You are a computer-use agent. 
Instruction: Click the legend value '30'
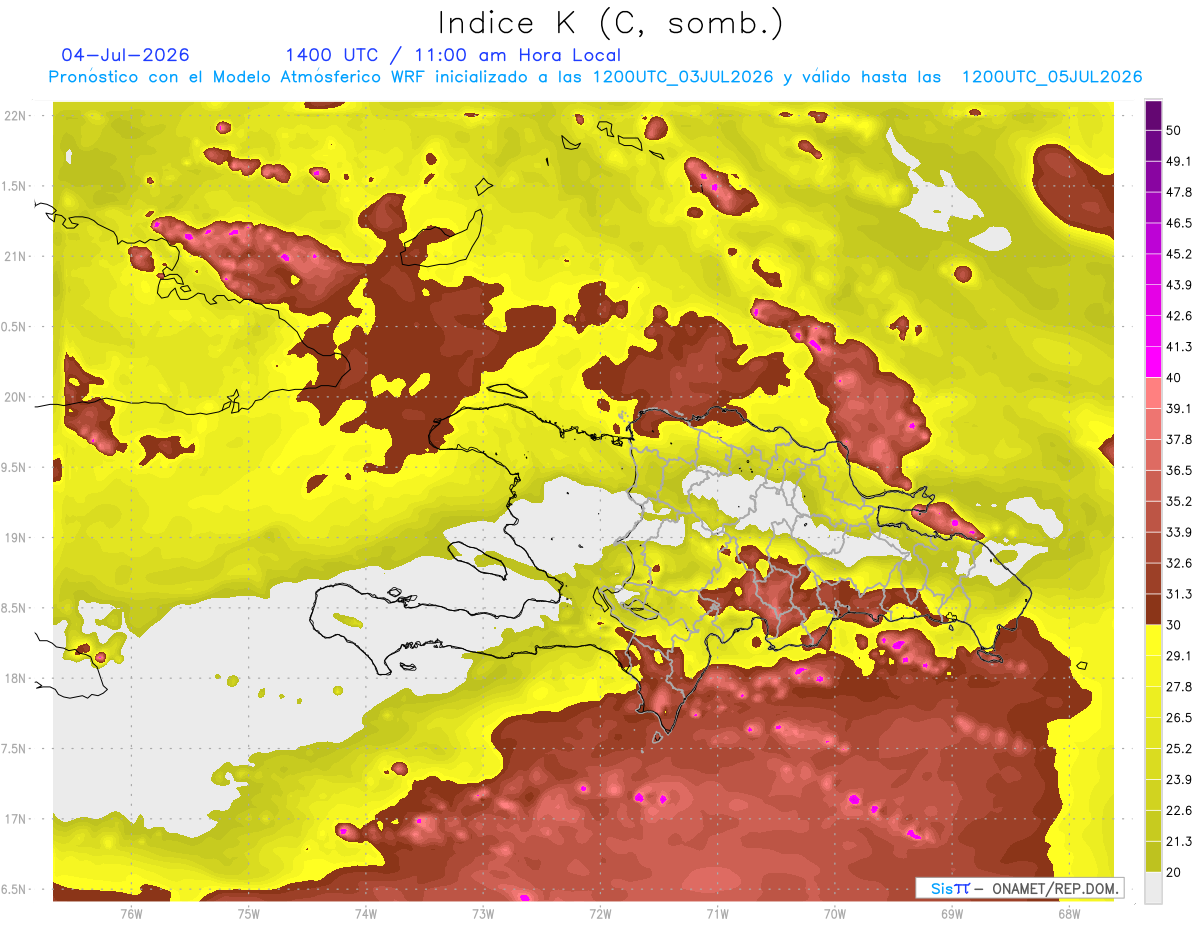point(1173,625)
